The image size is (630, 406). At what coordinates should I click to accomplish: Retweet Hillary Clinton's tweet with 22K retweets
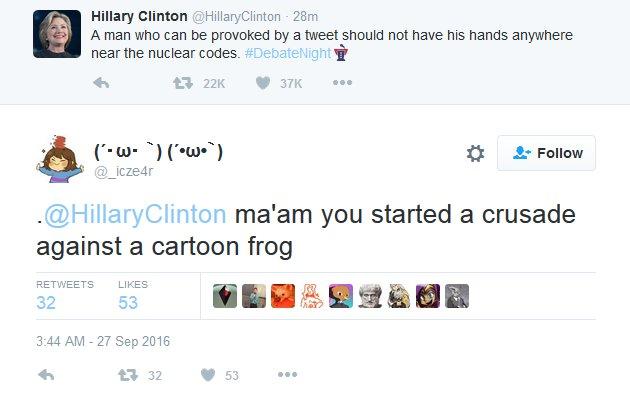point(183,83)
